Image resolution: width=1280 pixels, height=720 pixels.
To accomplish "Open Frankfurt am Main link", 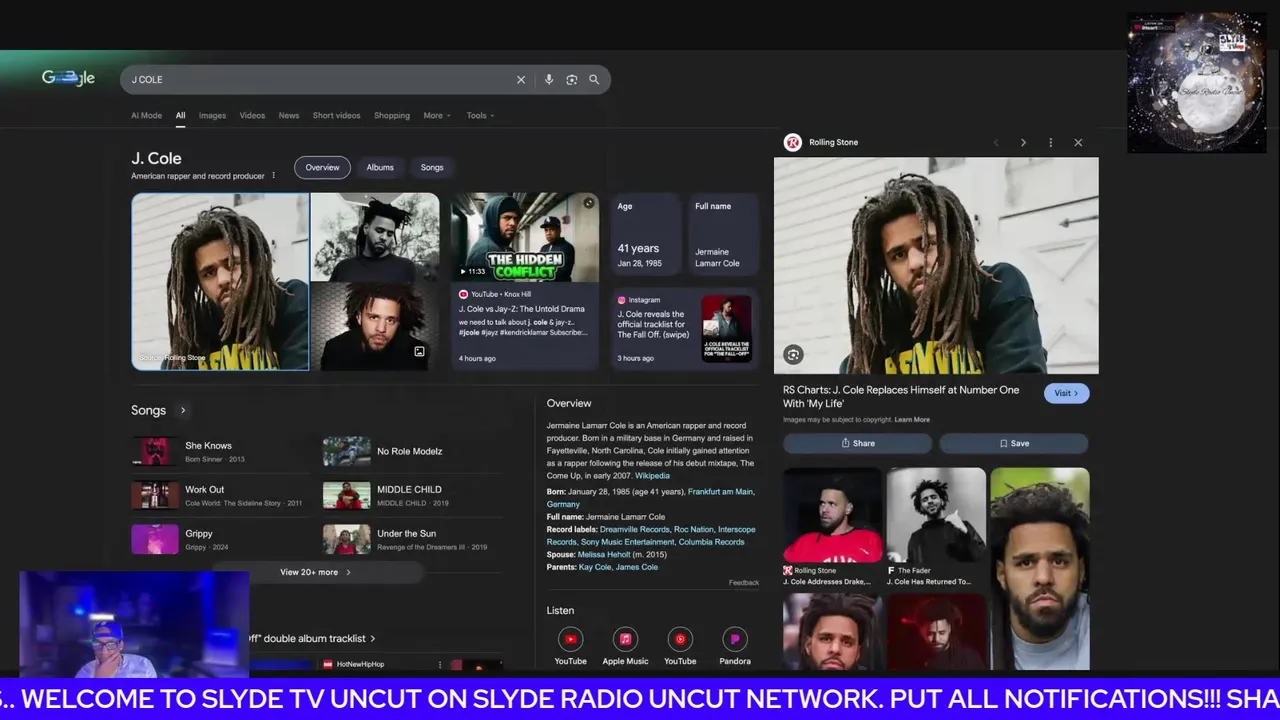I will tap(721, 492).
